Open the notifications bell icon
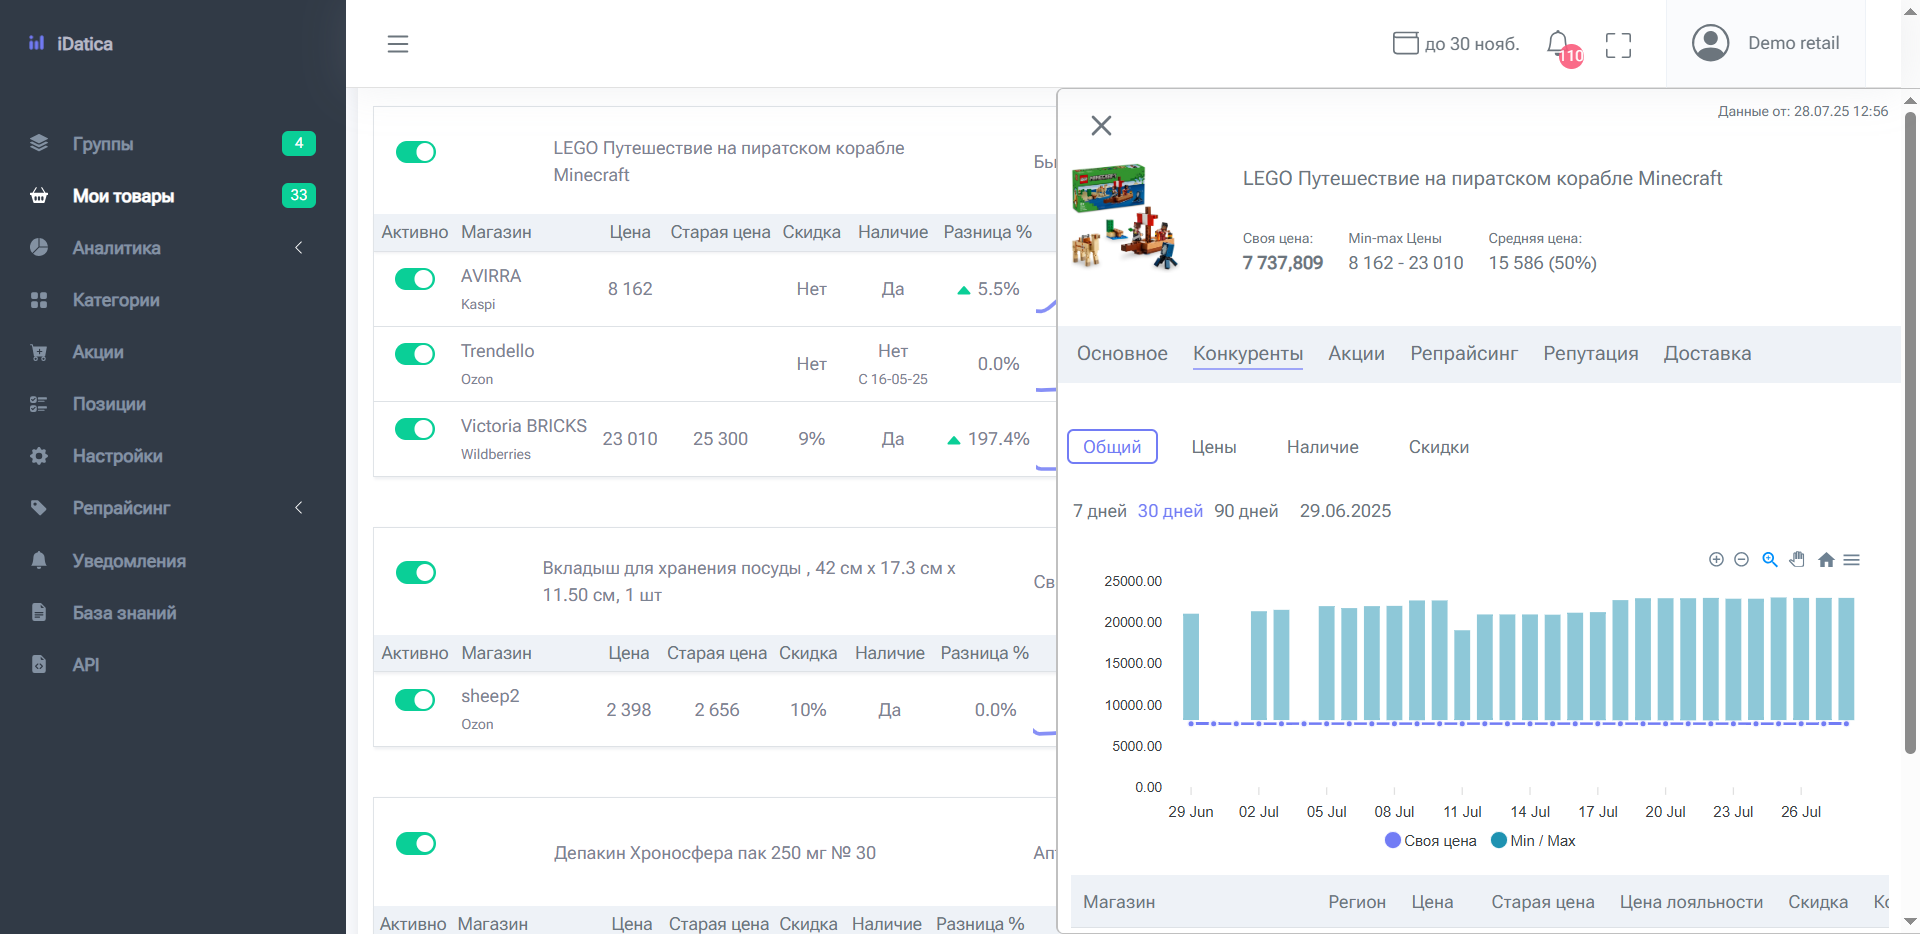Screen dimensions: 1920x934 click(1559, 44)
